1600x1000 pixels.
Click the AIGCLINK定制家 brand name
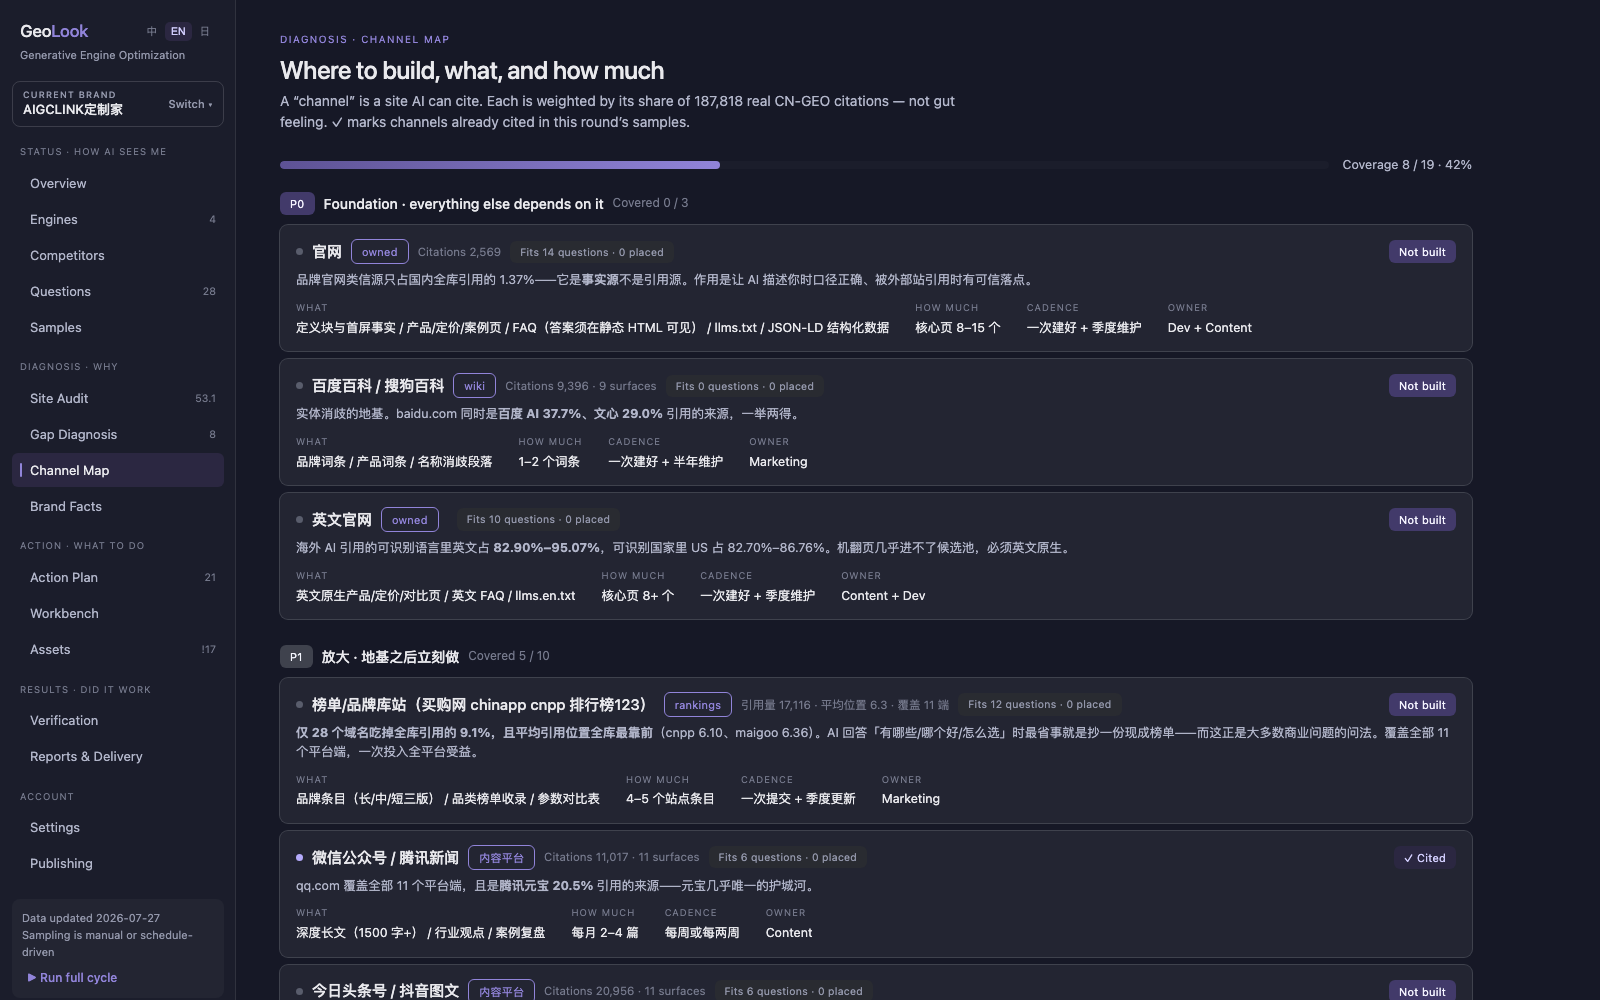click(73, 110)
